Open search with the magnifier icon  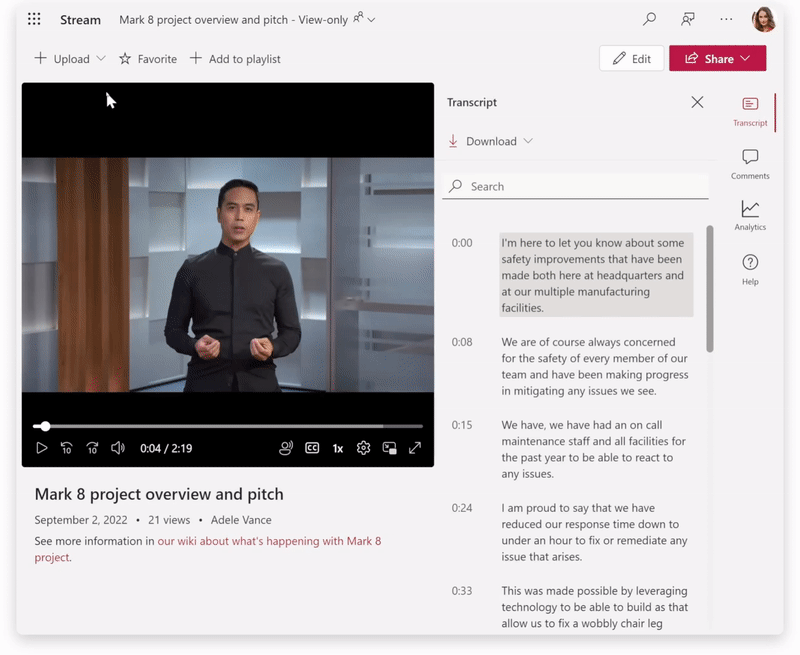(649, 19)
